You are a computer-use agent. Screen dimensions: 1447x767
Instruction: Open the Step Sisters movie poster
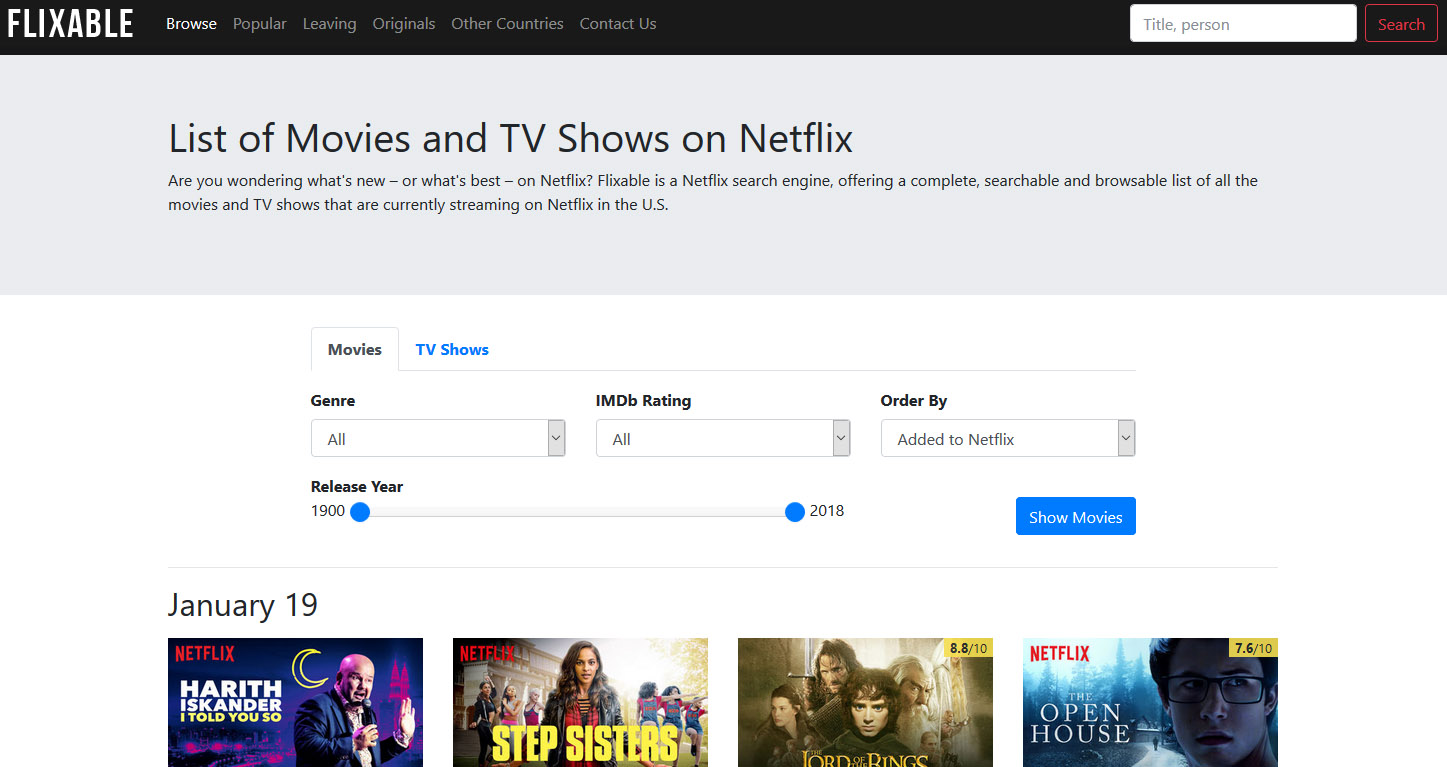pyautogui.click(x=580, y=702)
